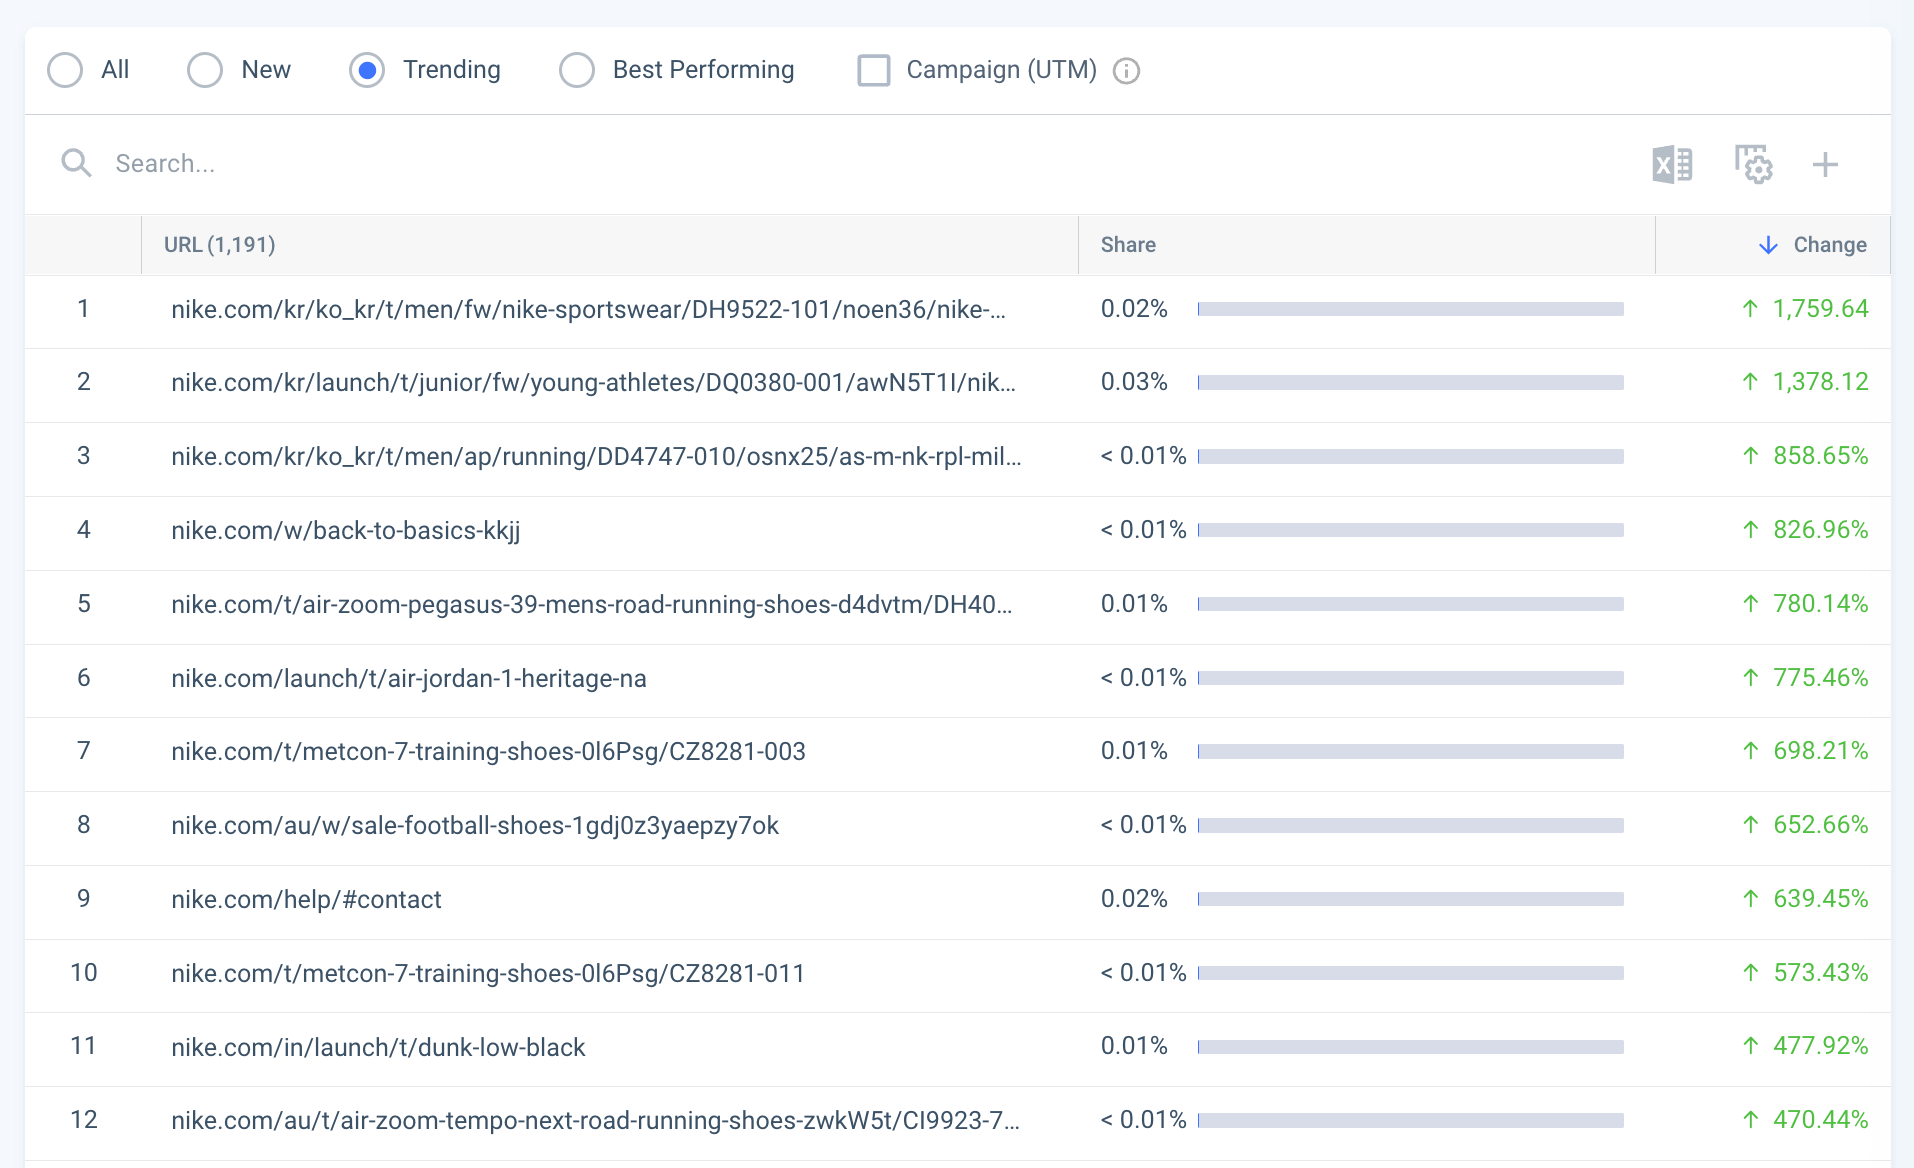Click the up arrow beside 639.45%

click(x=1748, y=898)
